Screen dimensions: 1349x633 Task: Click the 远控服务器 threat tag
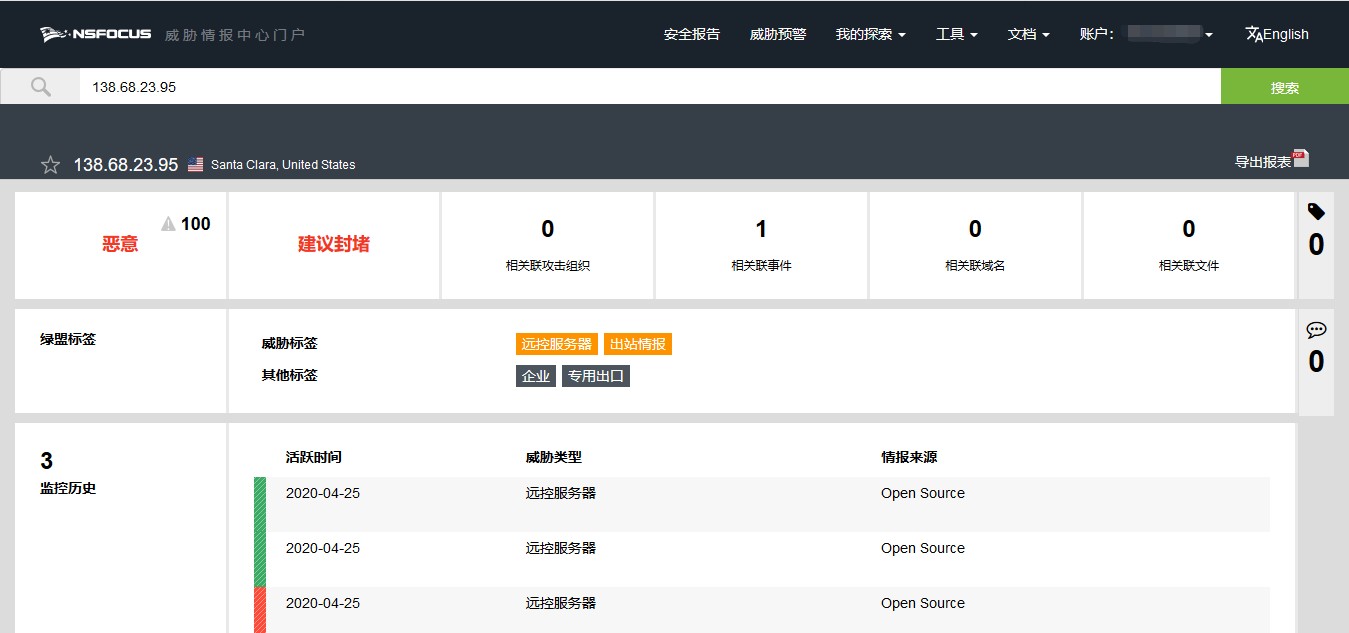click(557, 344)
